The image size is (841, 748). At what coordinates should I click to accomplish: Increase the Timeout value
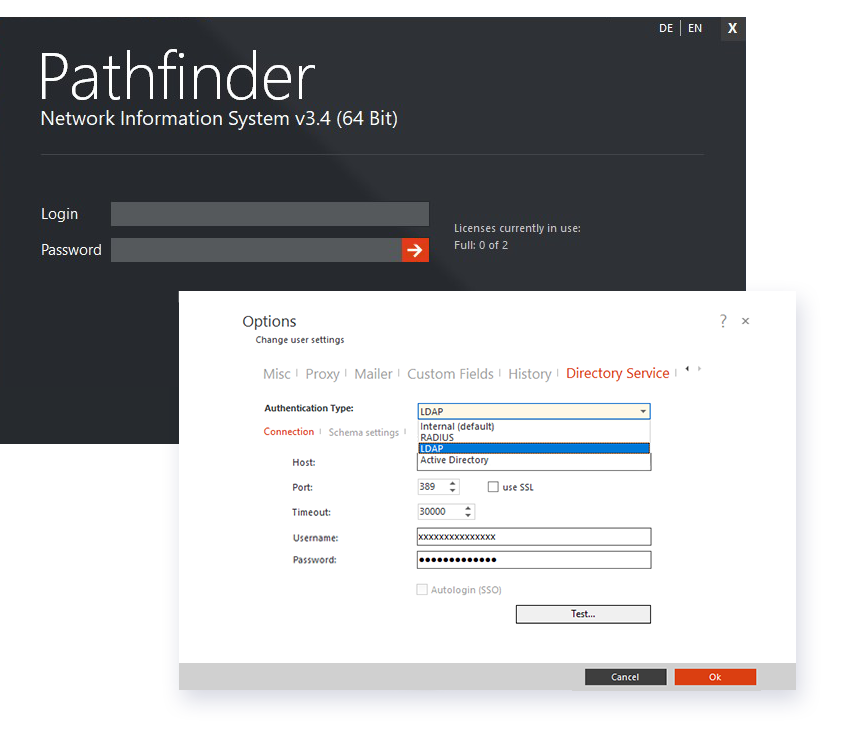(468, 508)
